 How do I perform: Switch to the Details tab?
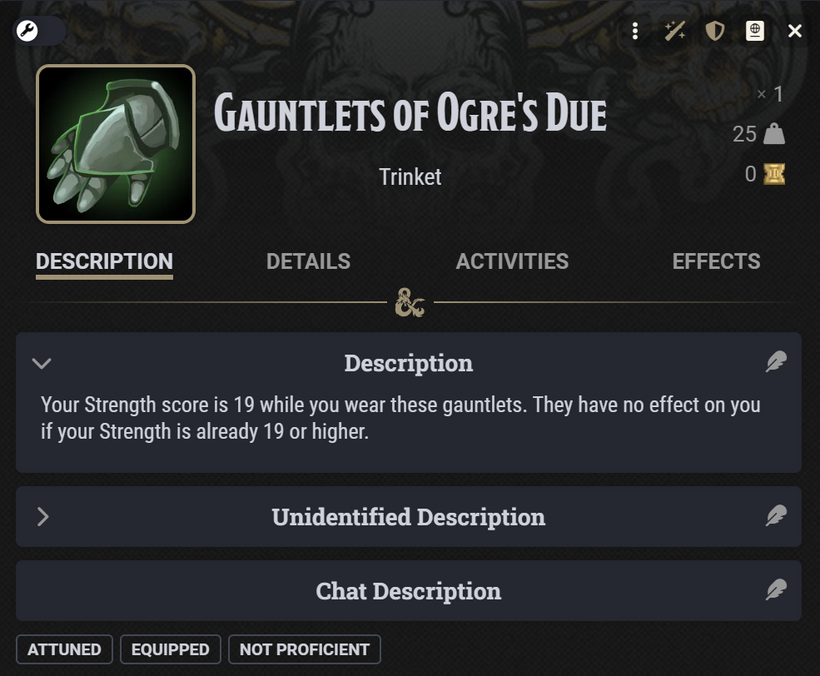308,262
